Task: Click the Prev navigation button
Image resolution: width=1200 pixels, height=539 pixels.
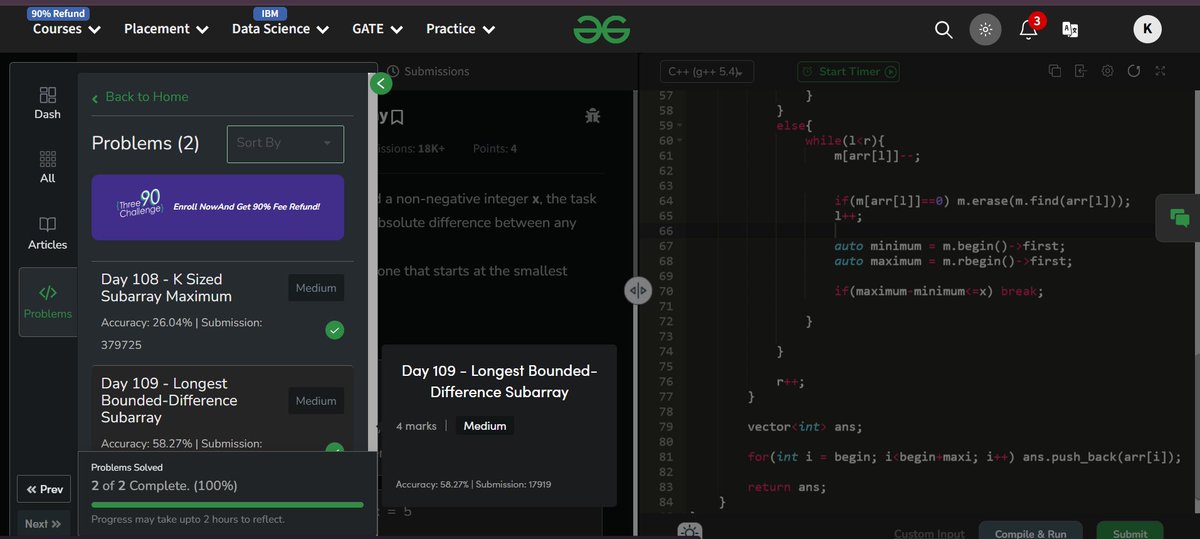Action: (x=44, y=489)
